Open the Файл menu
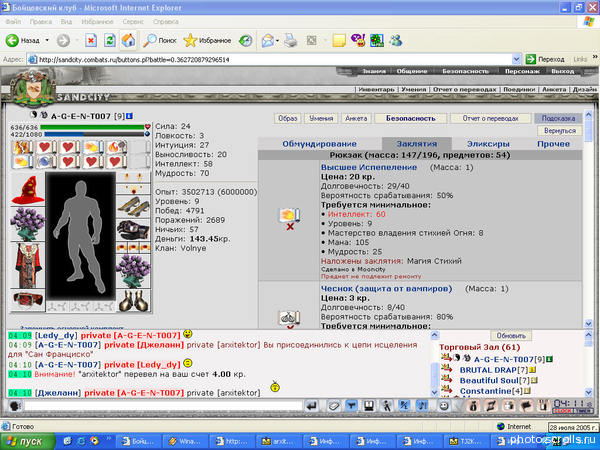Image resolution: width=600 pixels, height=450 pixels. pos(13,22)
